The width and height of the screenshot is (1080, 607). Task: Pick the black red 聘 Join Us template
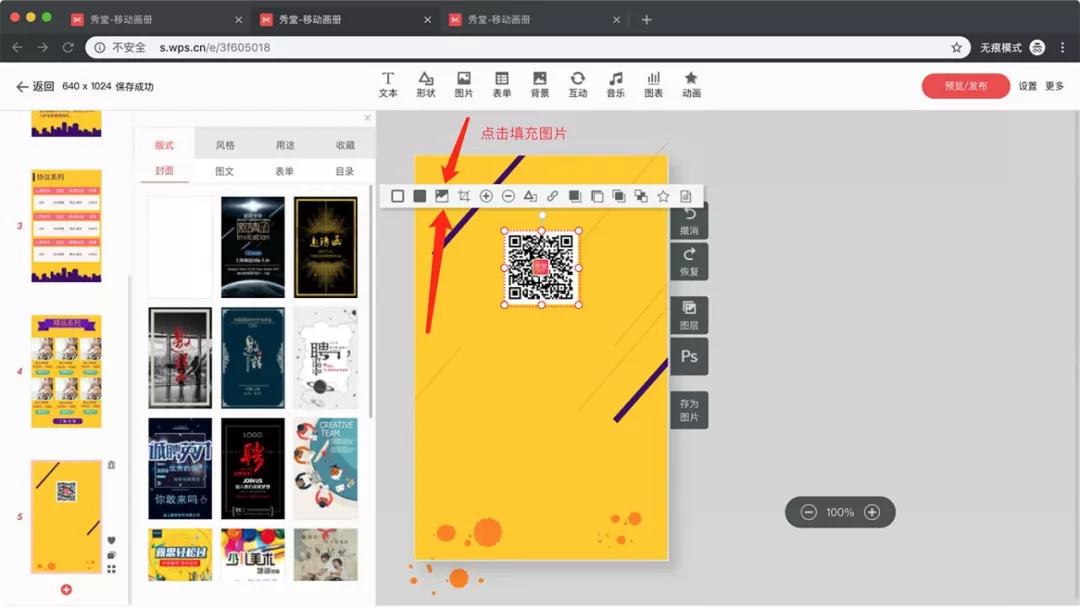pyautogui.click(x=253, y=469)
